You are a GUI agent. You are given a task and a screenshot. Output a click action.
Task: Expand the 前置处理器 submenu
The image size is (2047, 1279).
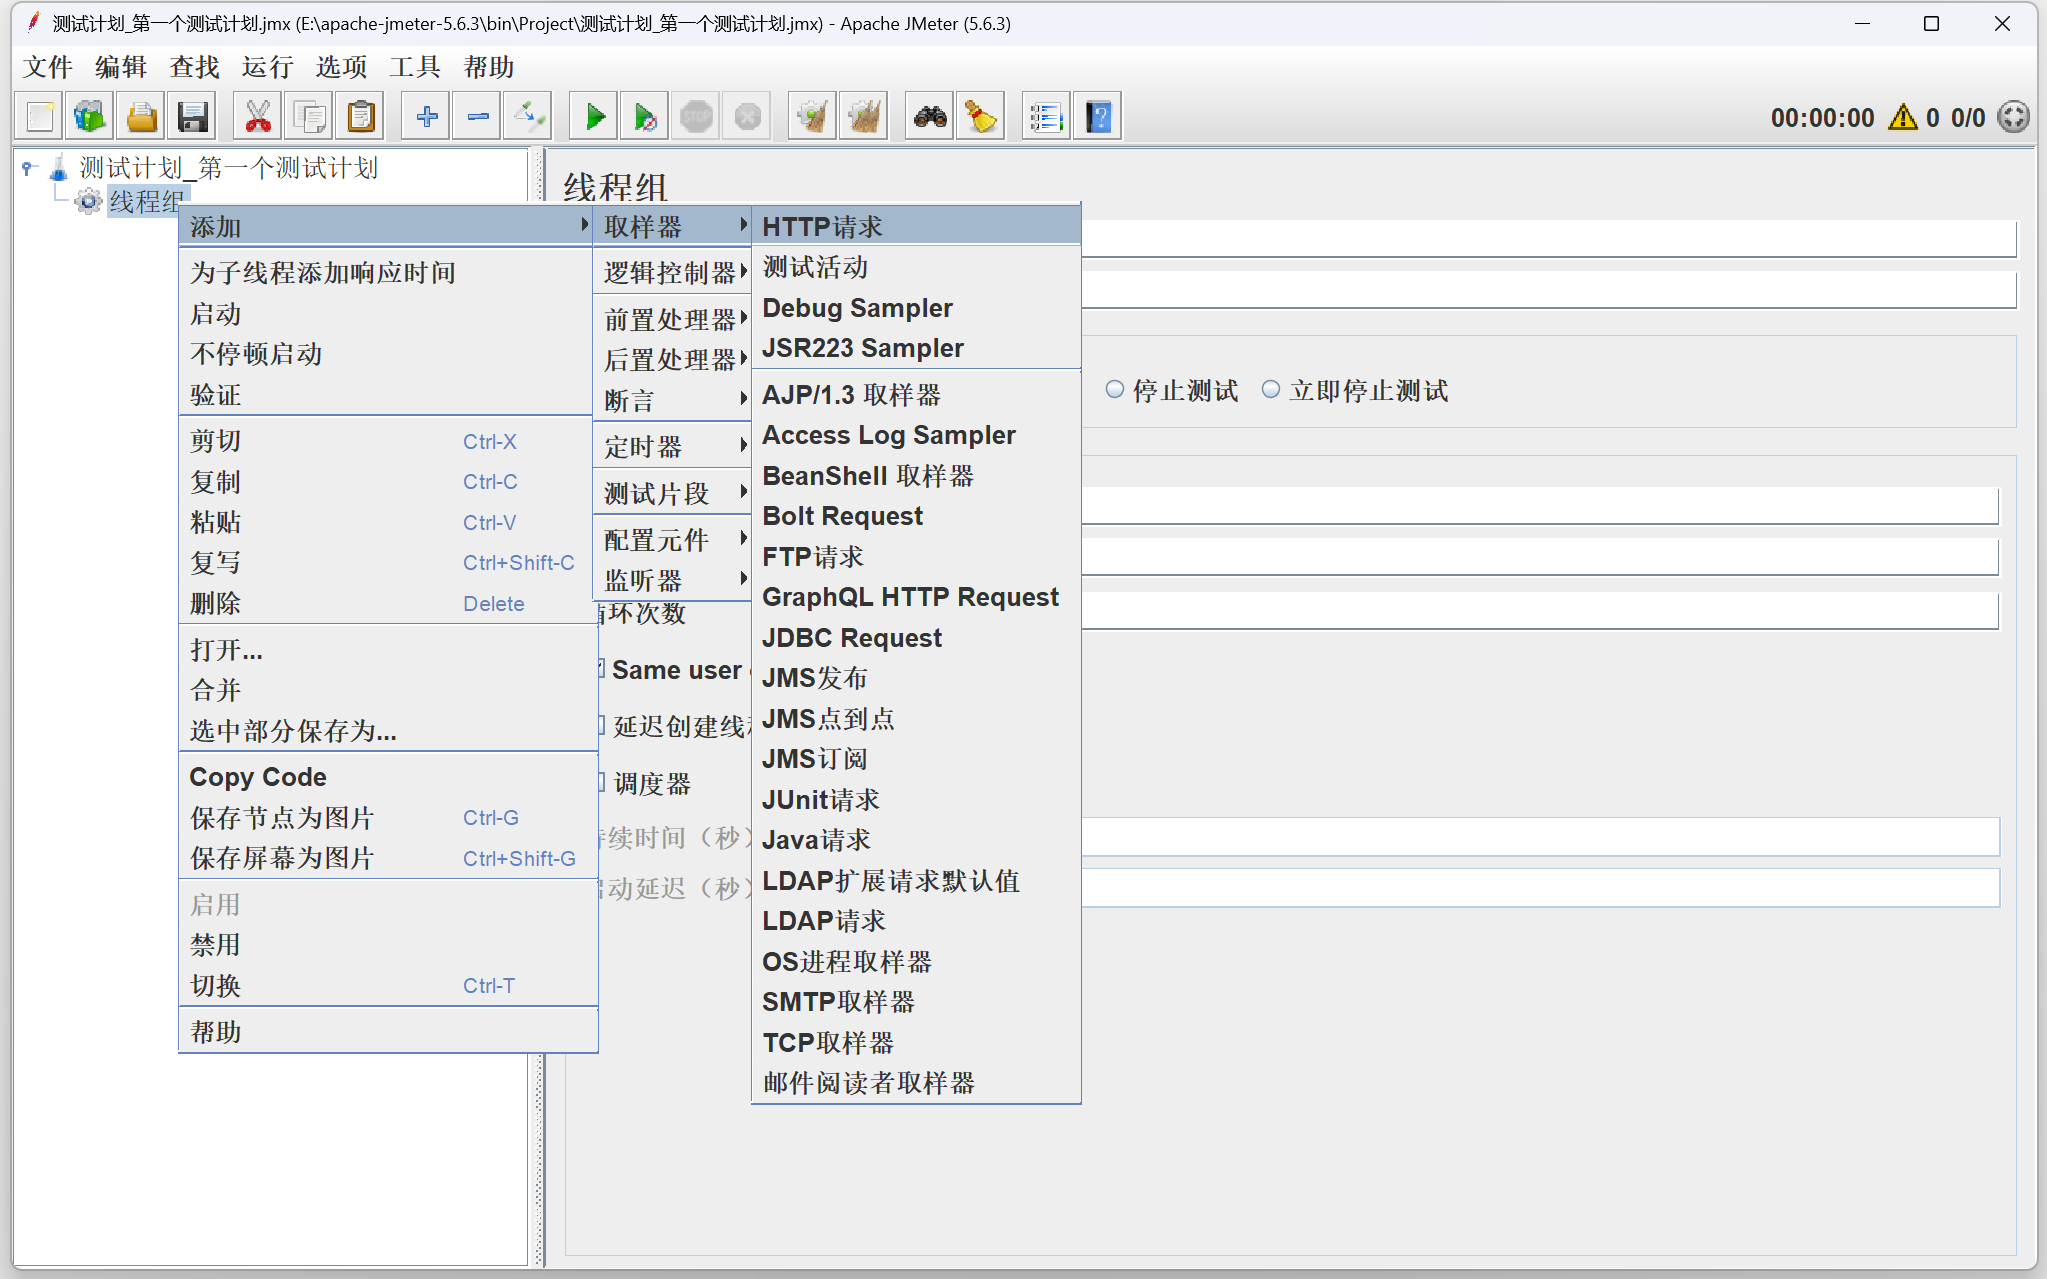(675, 319)
